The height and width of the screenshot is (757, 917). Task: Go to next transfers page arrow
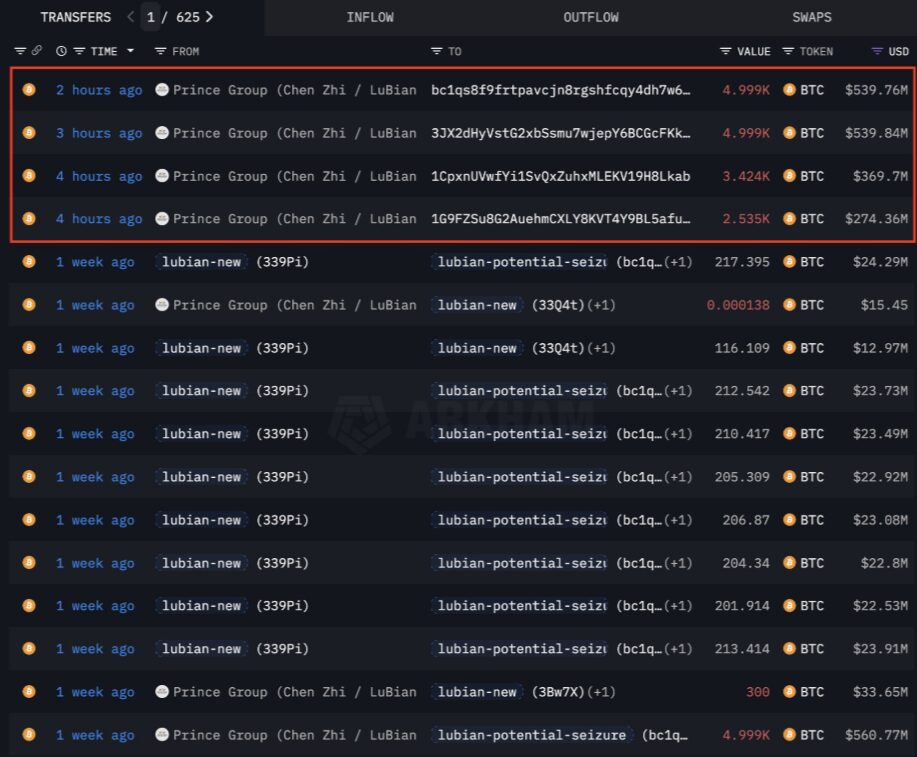(209, 17)
